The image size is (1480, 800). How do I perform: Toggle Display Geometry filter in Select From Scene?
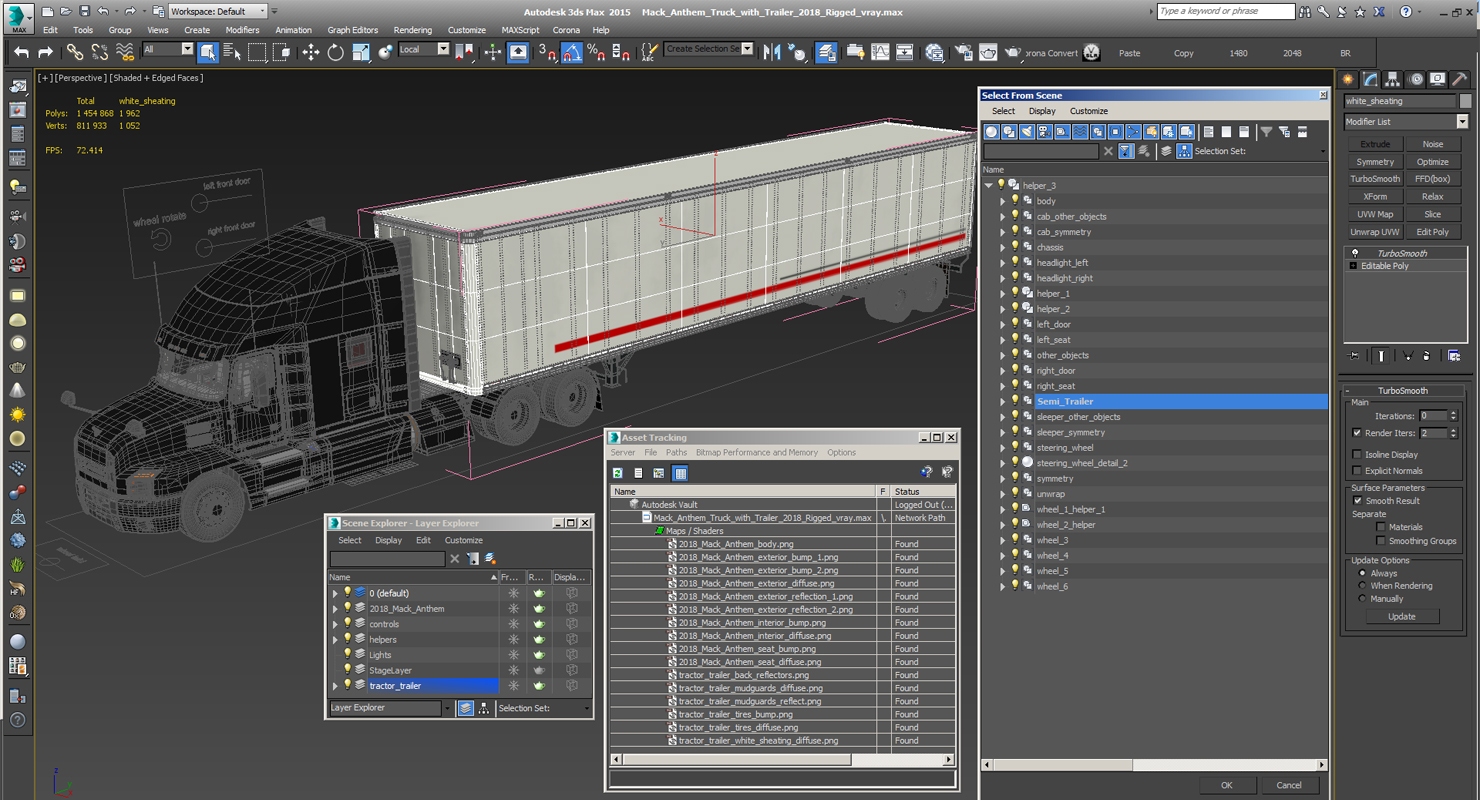[x=991, y=132]
